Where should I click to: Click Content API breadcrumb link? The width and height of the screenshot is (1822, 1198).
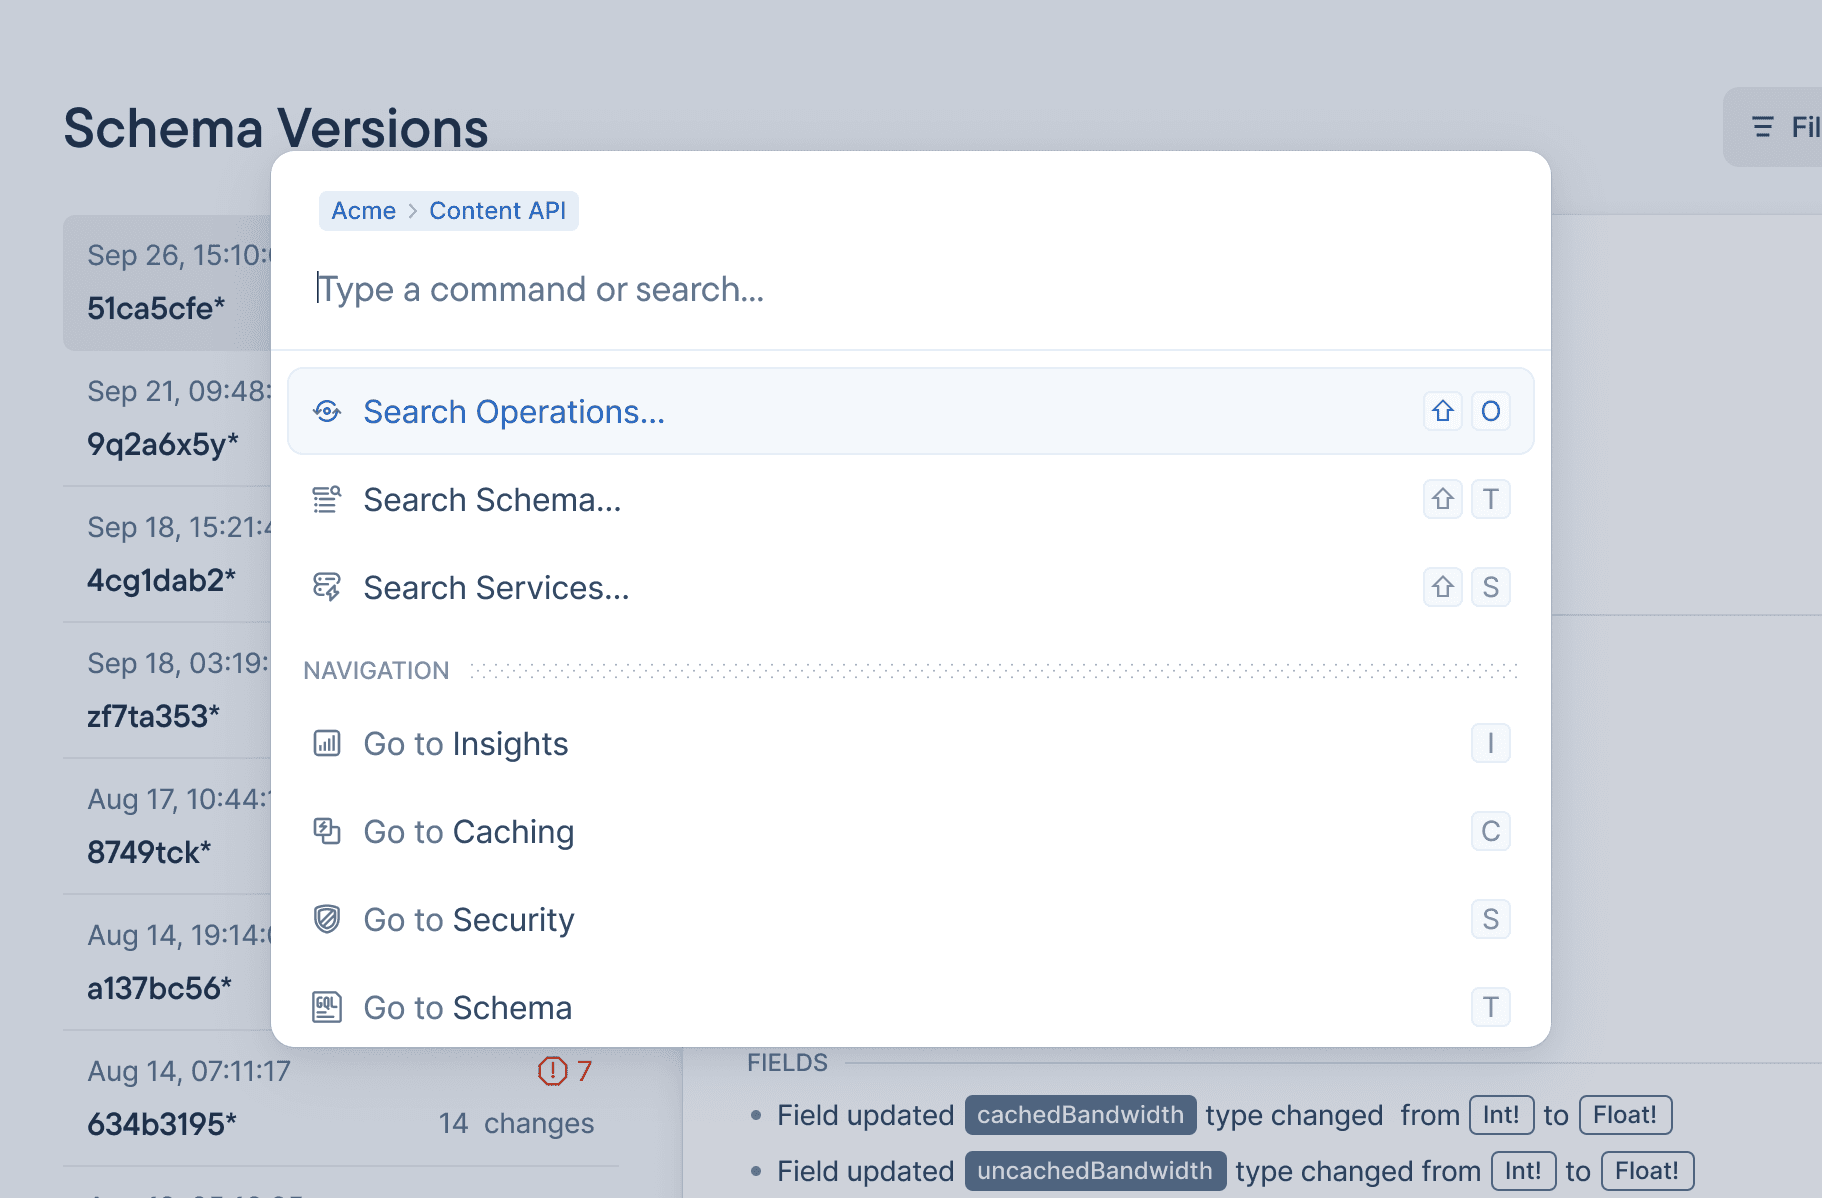tap(497, 211)
